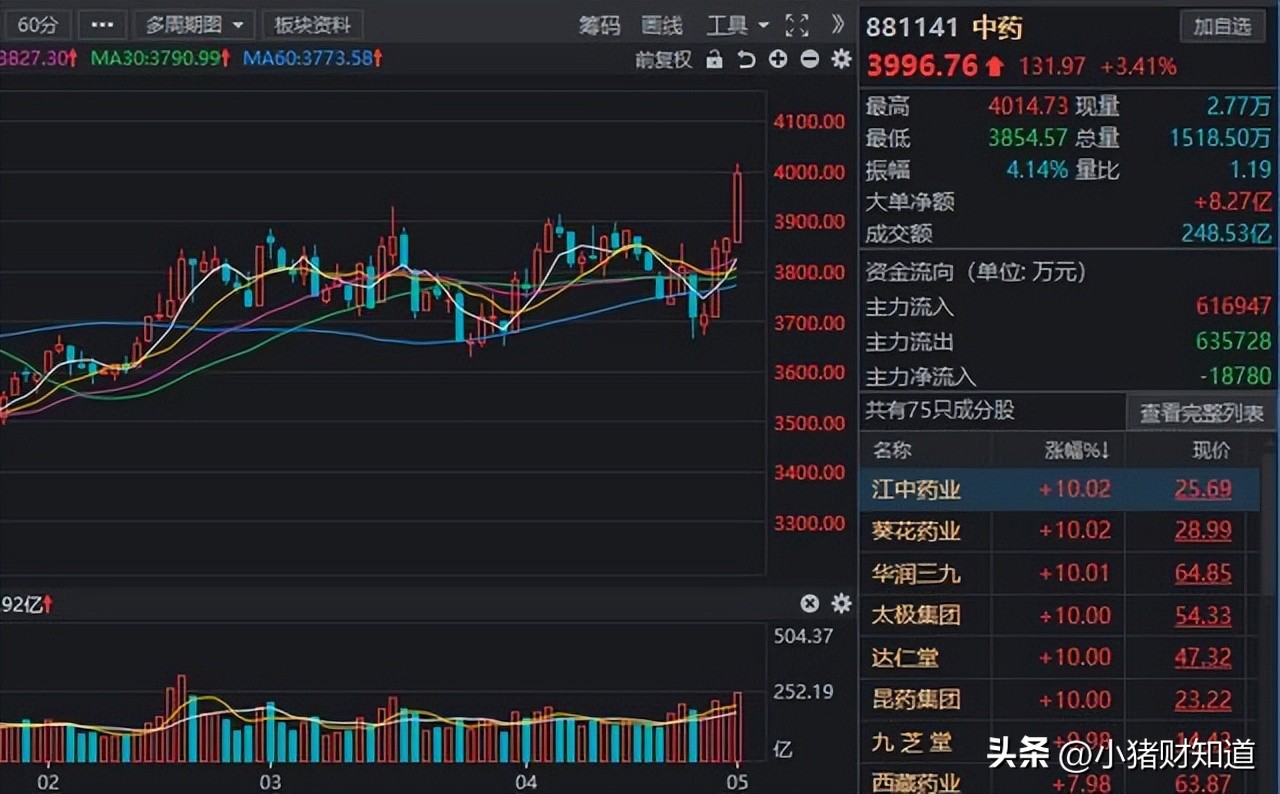Undo the last chart action
The image size is (1280, 794).
pos(744,60)
